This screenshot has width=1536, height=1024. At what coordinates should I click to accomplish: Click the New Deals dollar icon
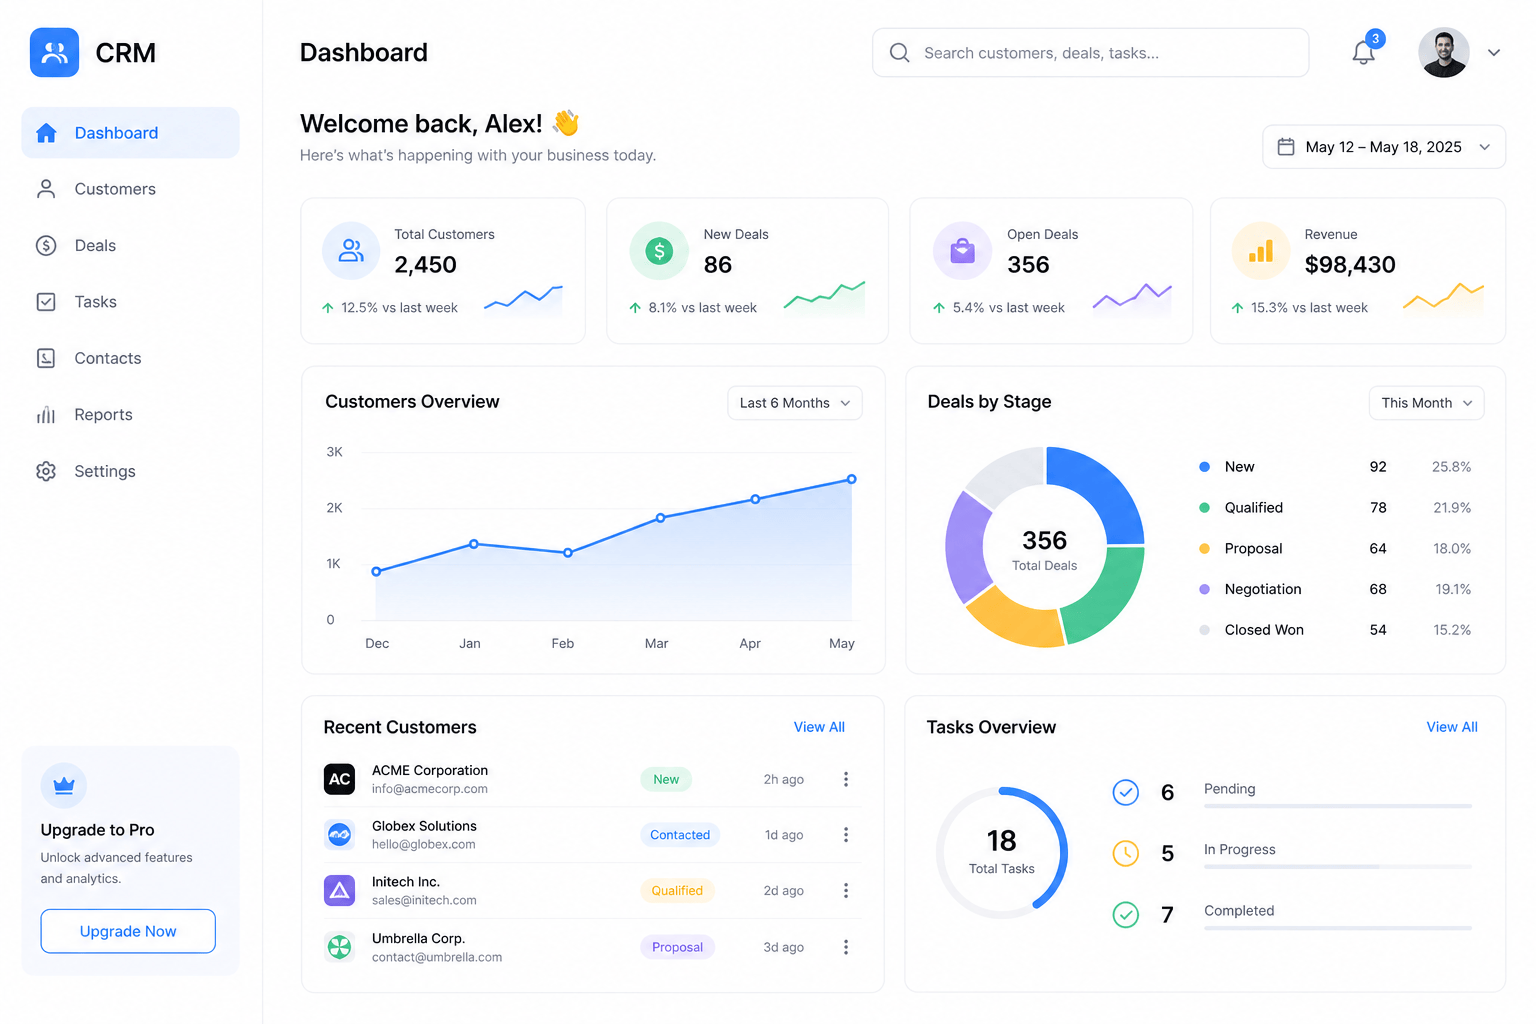click(x=659, y=251)
